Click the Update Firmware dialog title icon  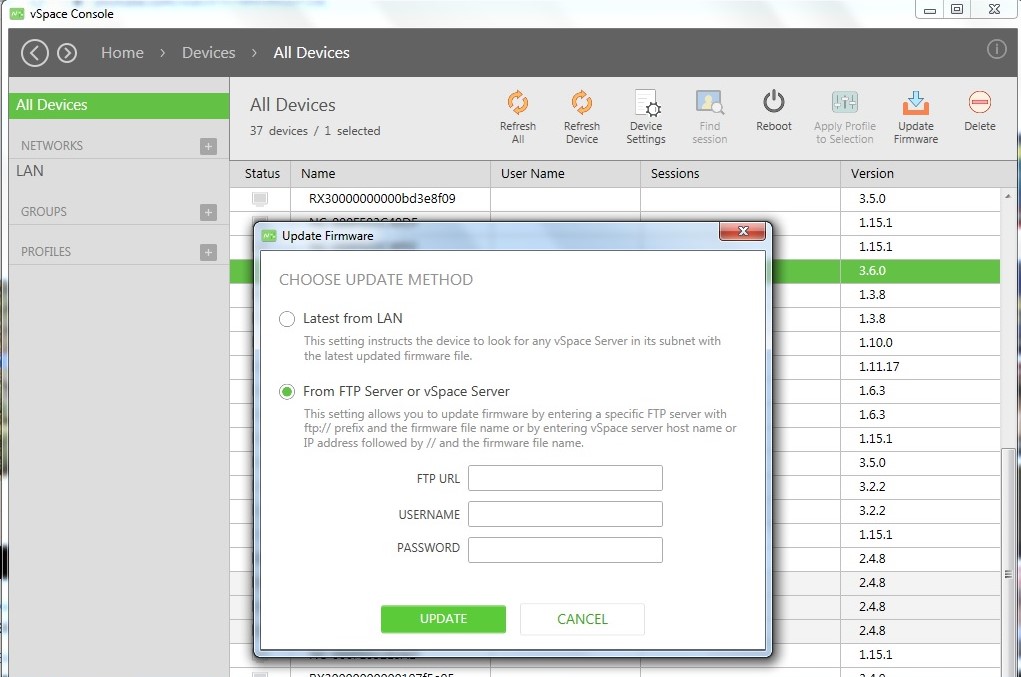[x=269, y=236]
